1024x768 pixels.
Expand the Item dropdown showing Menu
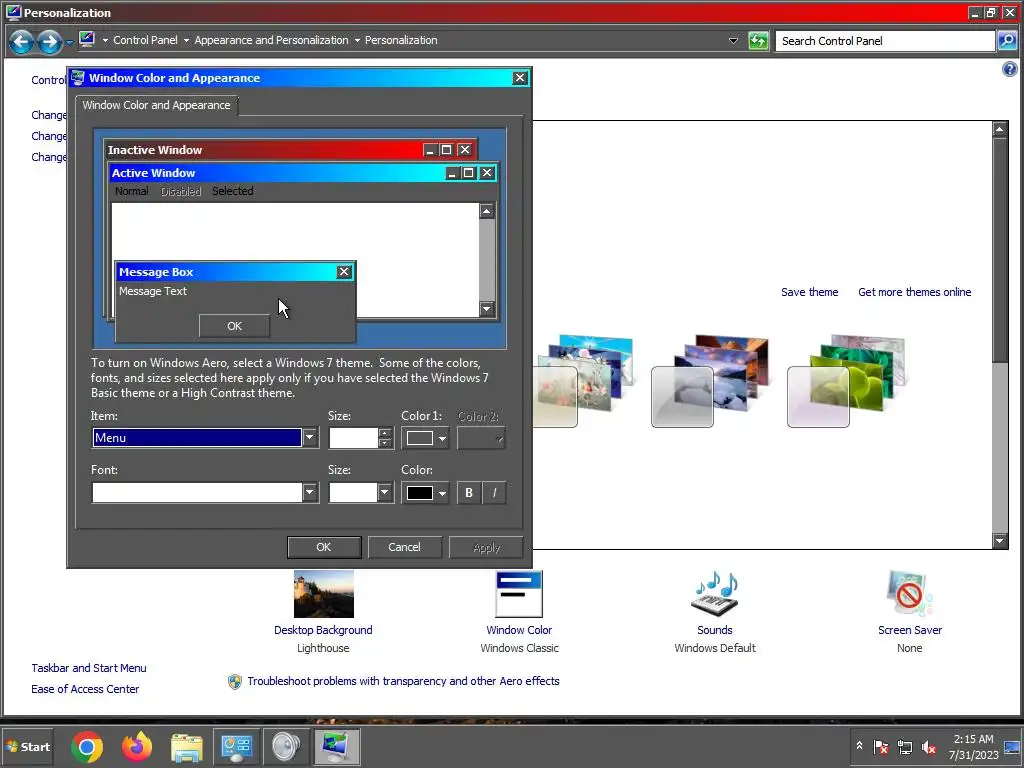coord(310,438)
